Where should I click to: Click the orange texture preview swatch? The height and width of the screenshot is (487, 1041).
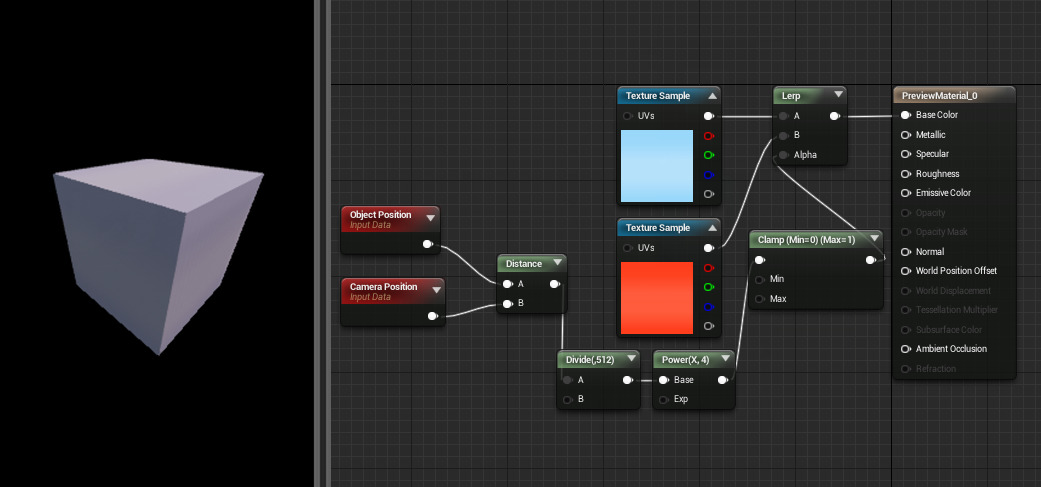(656, 297)
